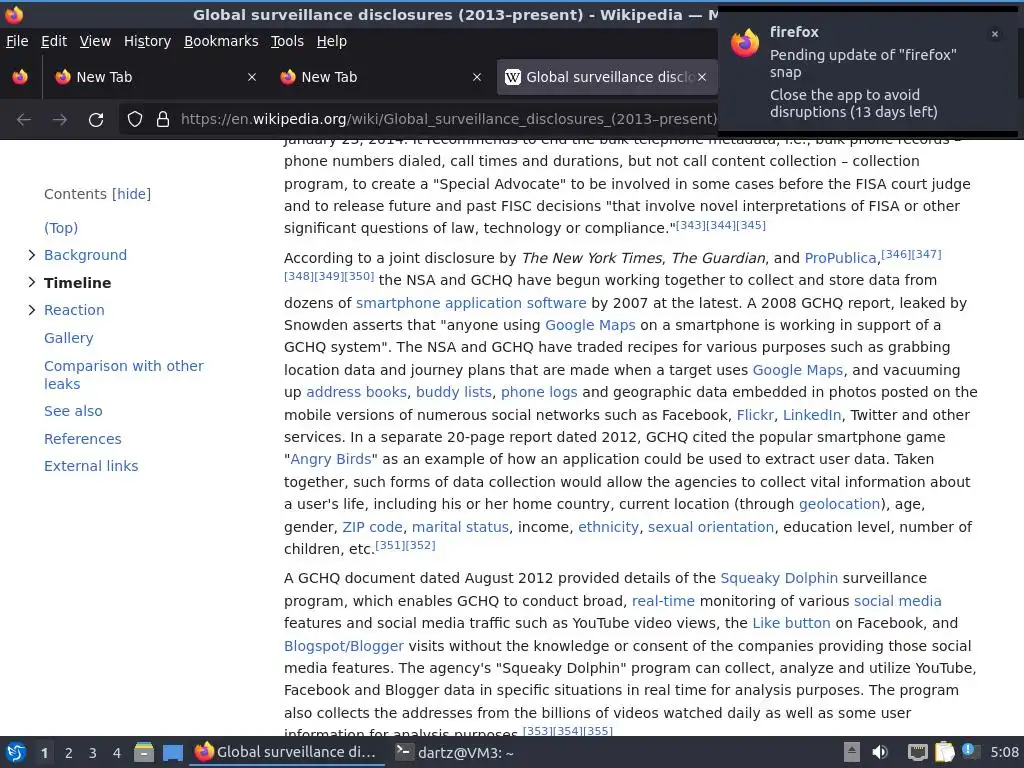Open the LinkedIn link

(812, 415)
